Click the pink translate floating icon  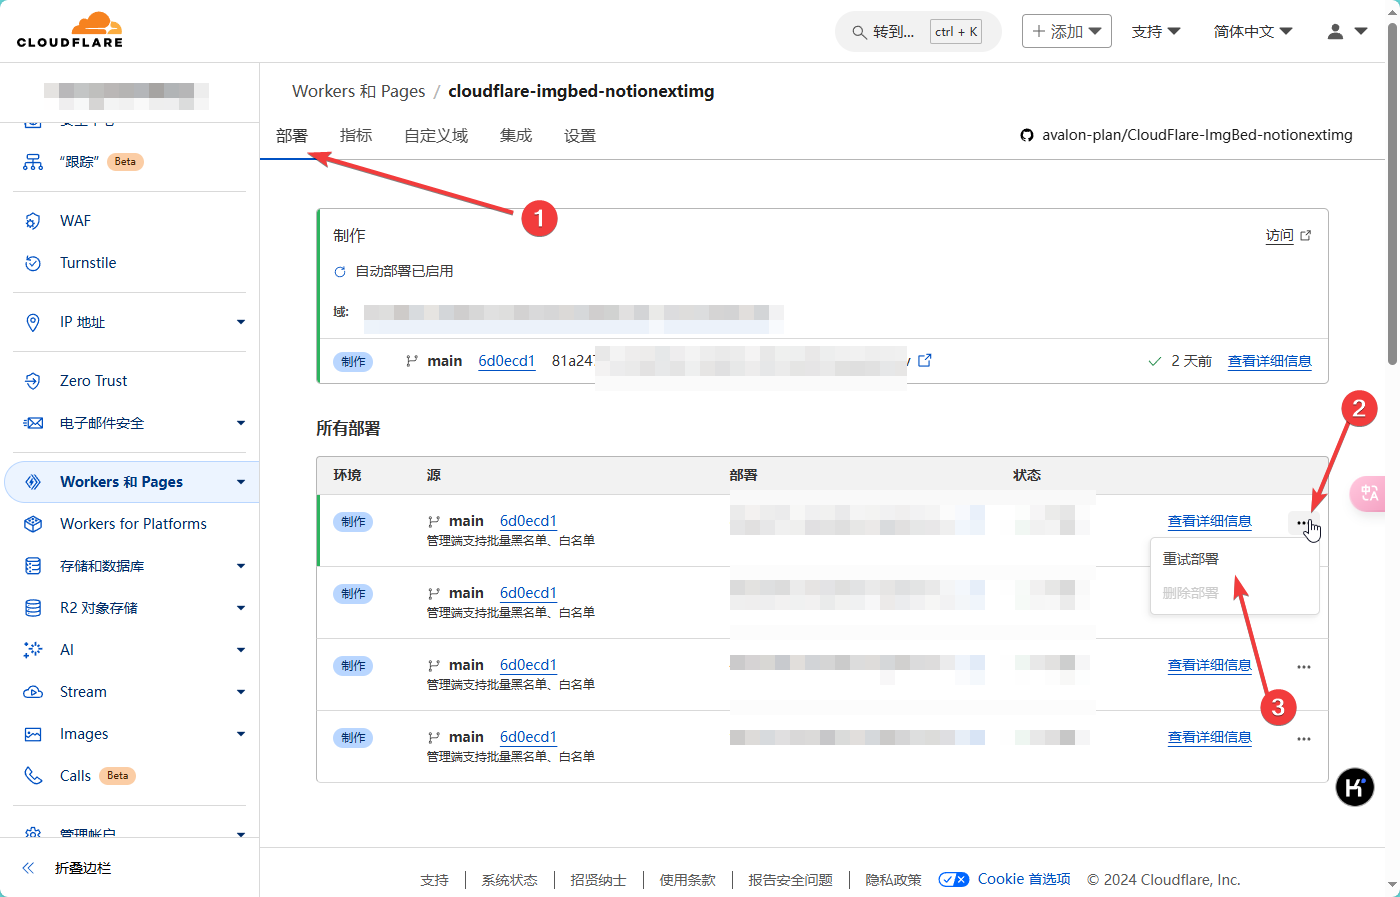coord(1367,493)
